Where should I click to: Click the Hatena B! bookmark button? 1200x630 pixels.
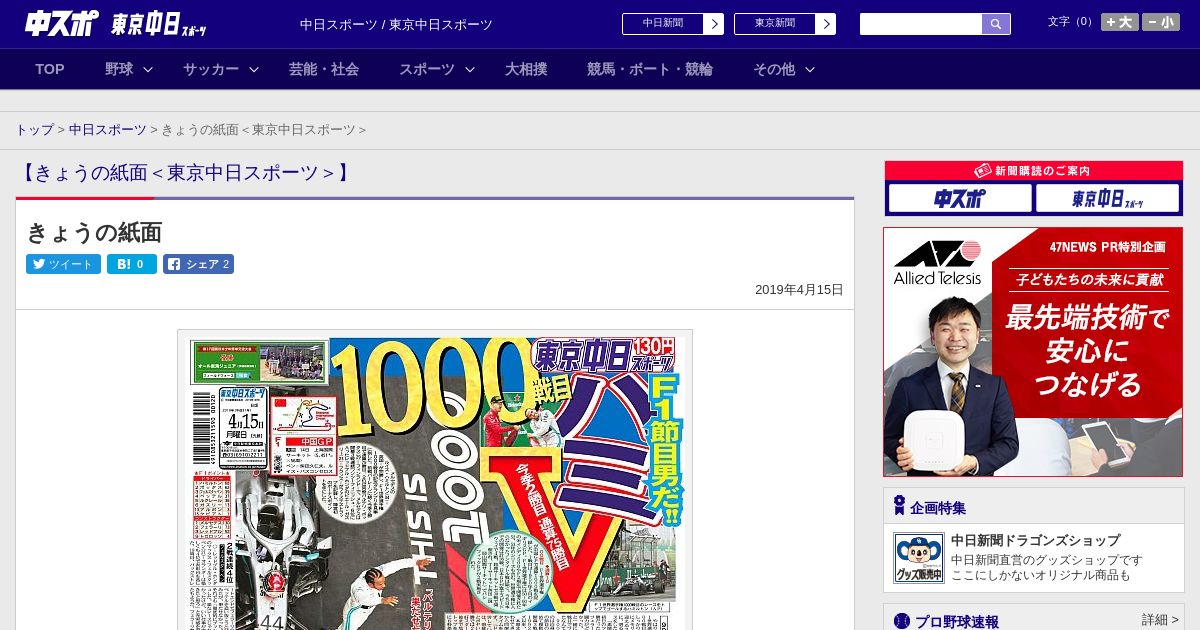[x=132, y=264]
